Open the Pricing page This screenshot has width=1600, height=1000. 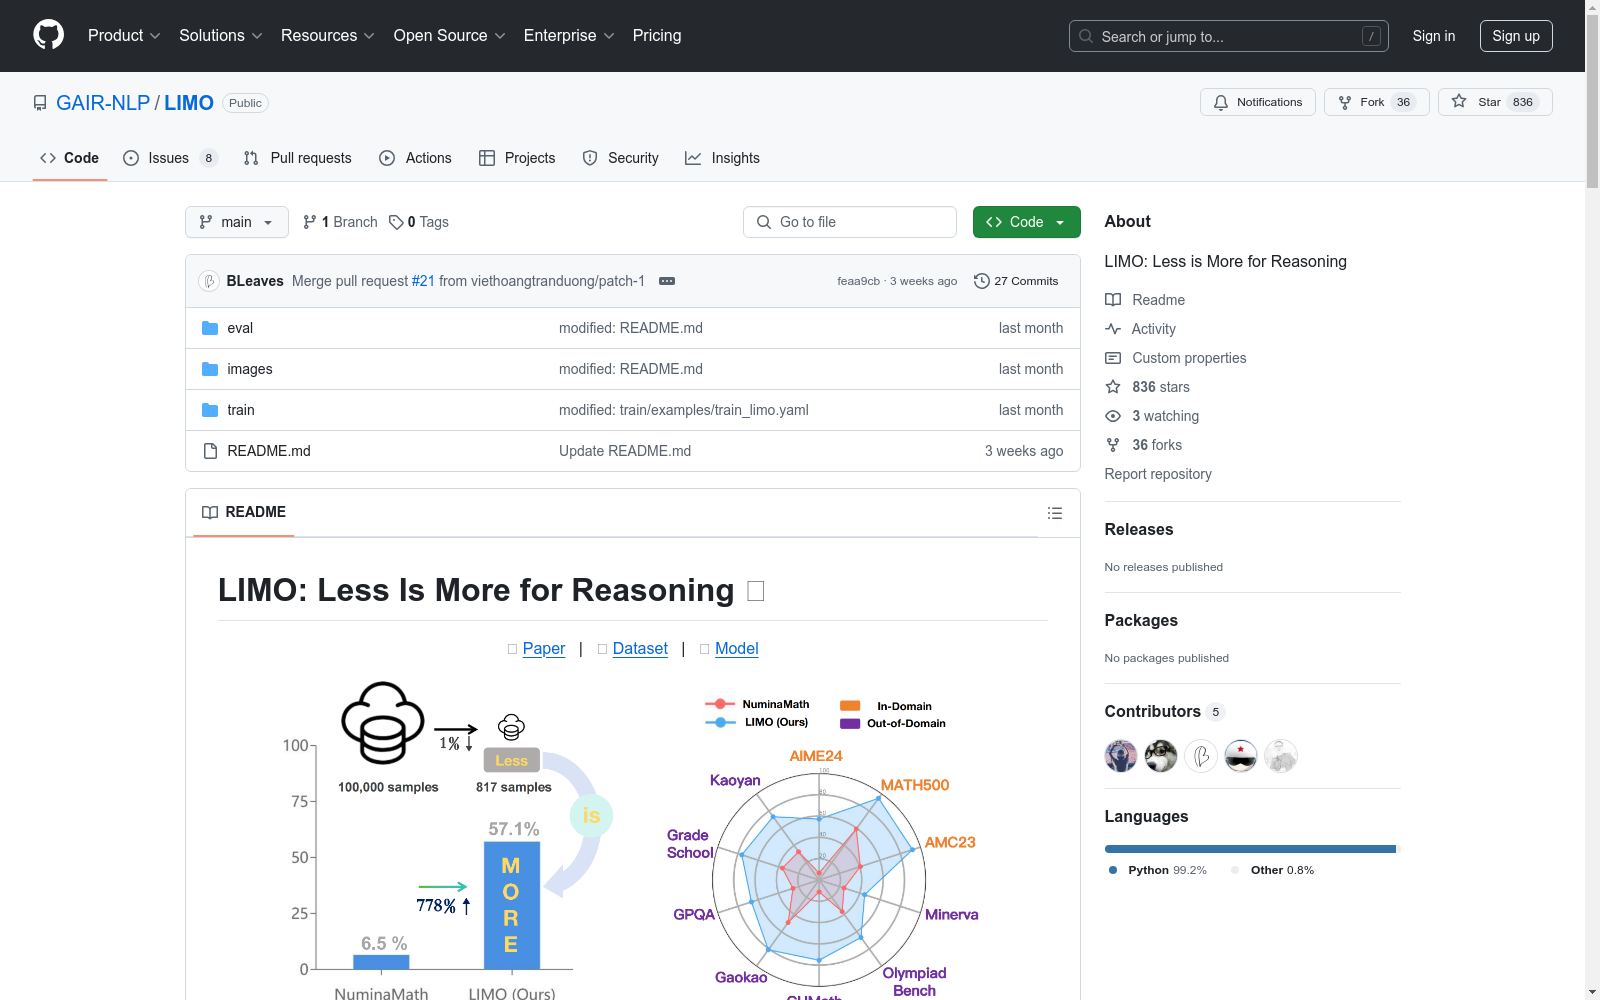[x=657, y=35]
